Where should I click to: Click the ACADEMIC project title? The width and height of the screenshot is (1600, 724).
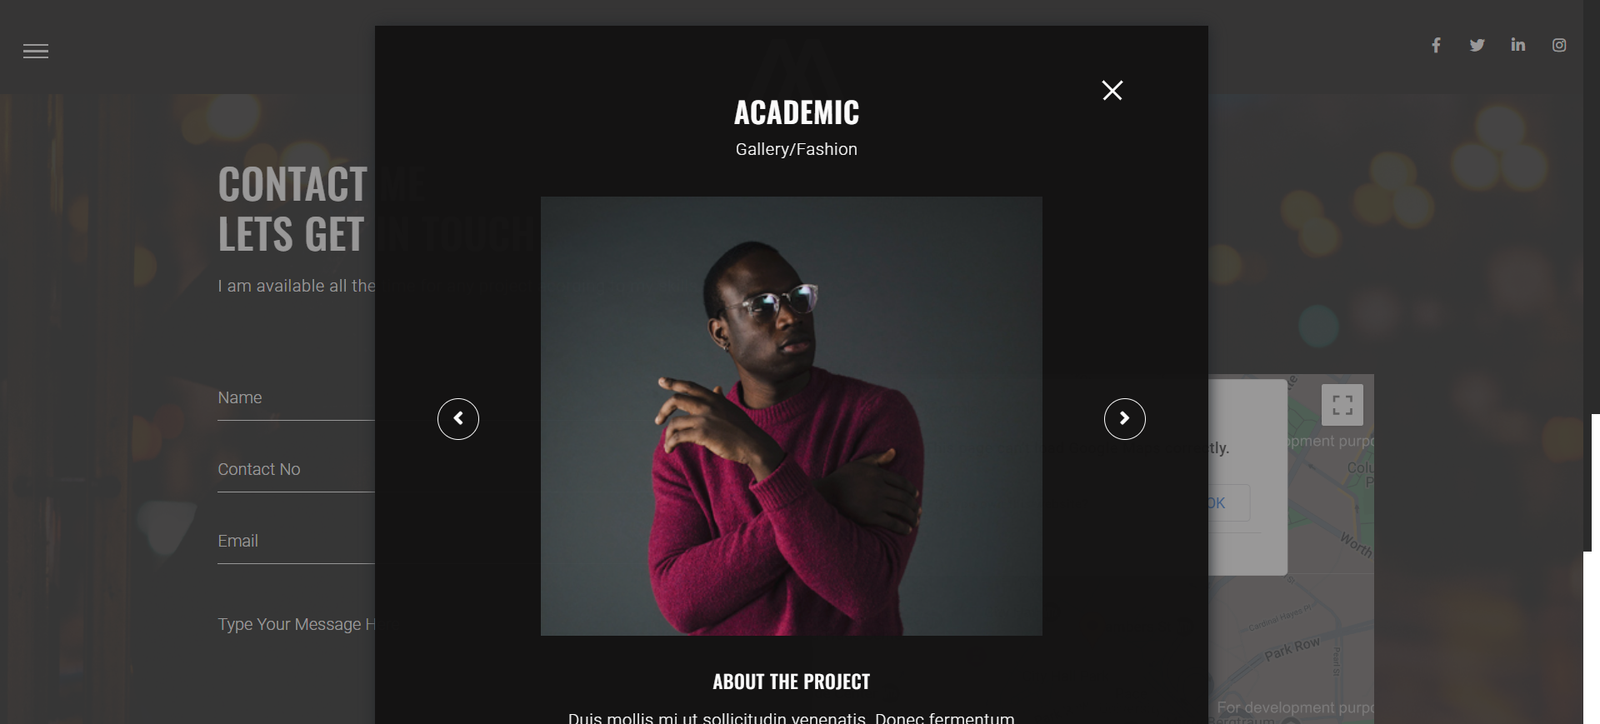pos(796,112)
